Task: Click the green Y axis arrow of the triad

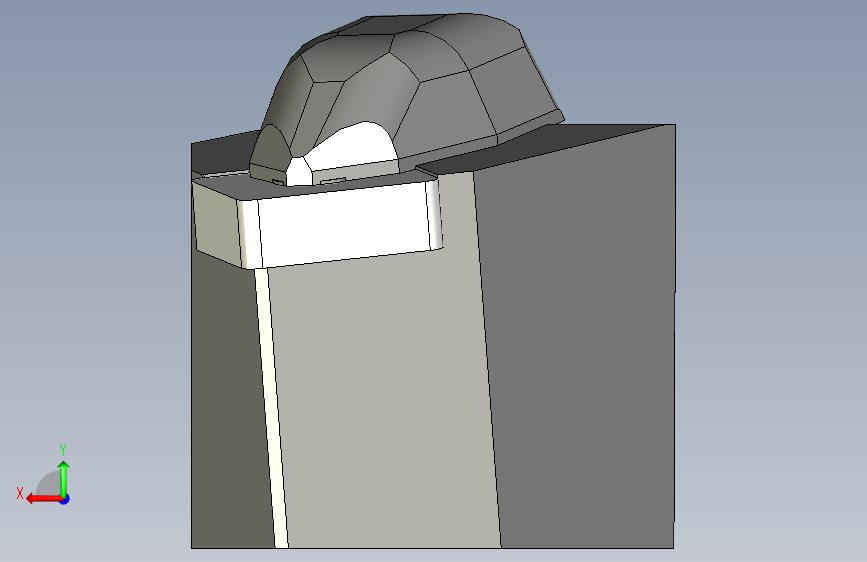Action: coord(64,478)
